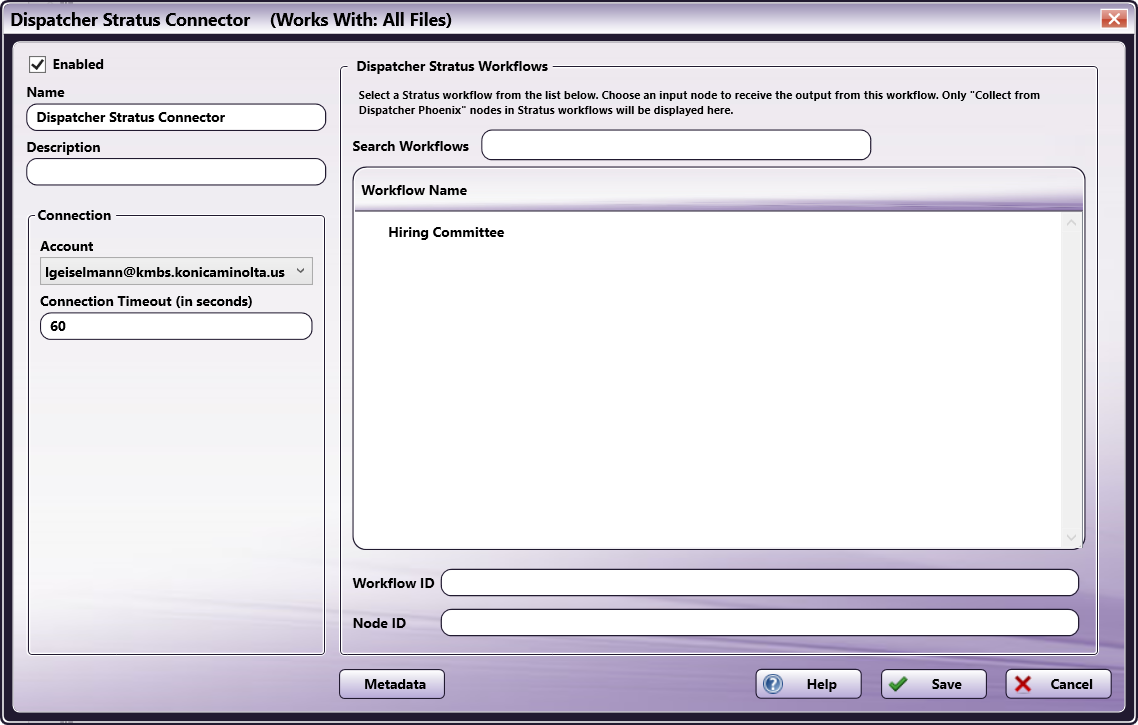Click the Node ID field
The height and width of the screenshot is (725, 1138).
[759, 623]
